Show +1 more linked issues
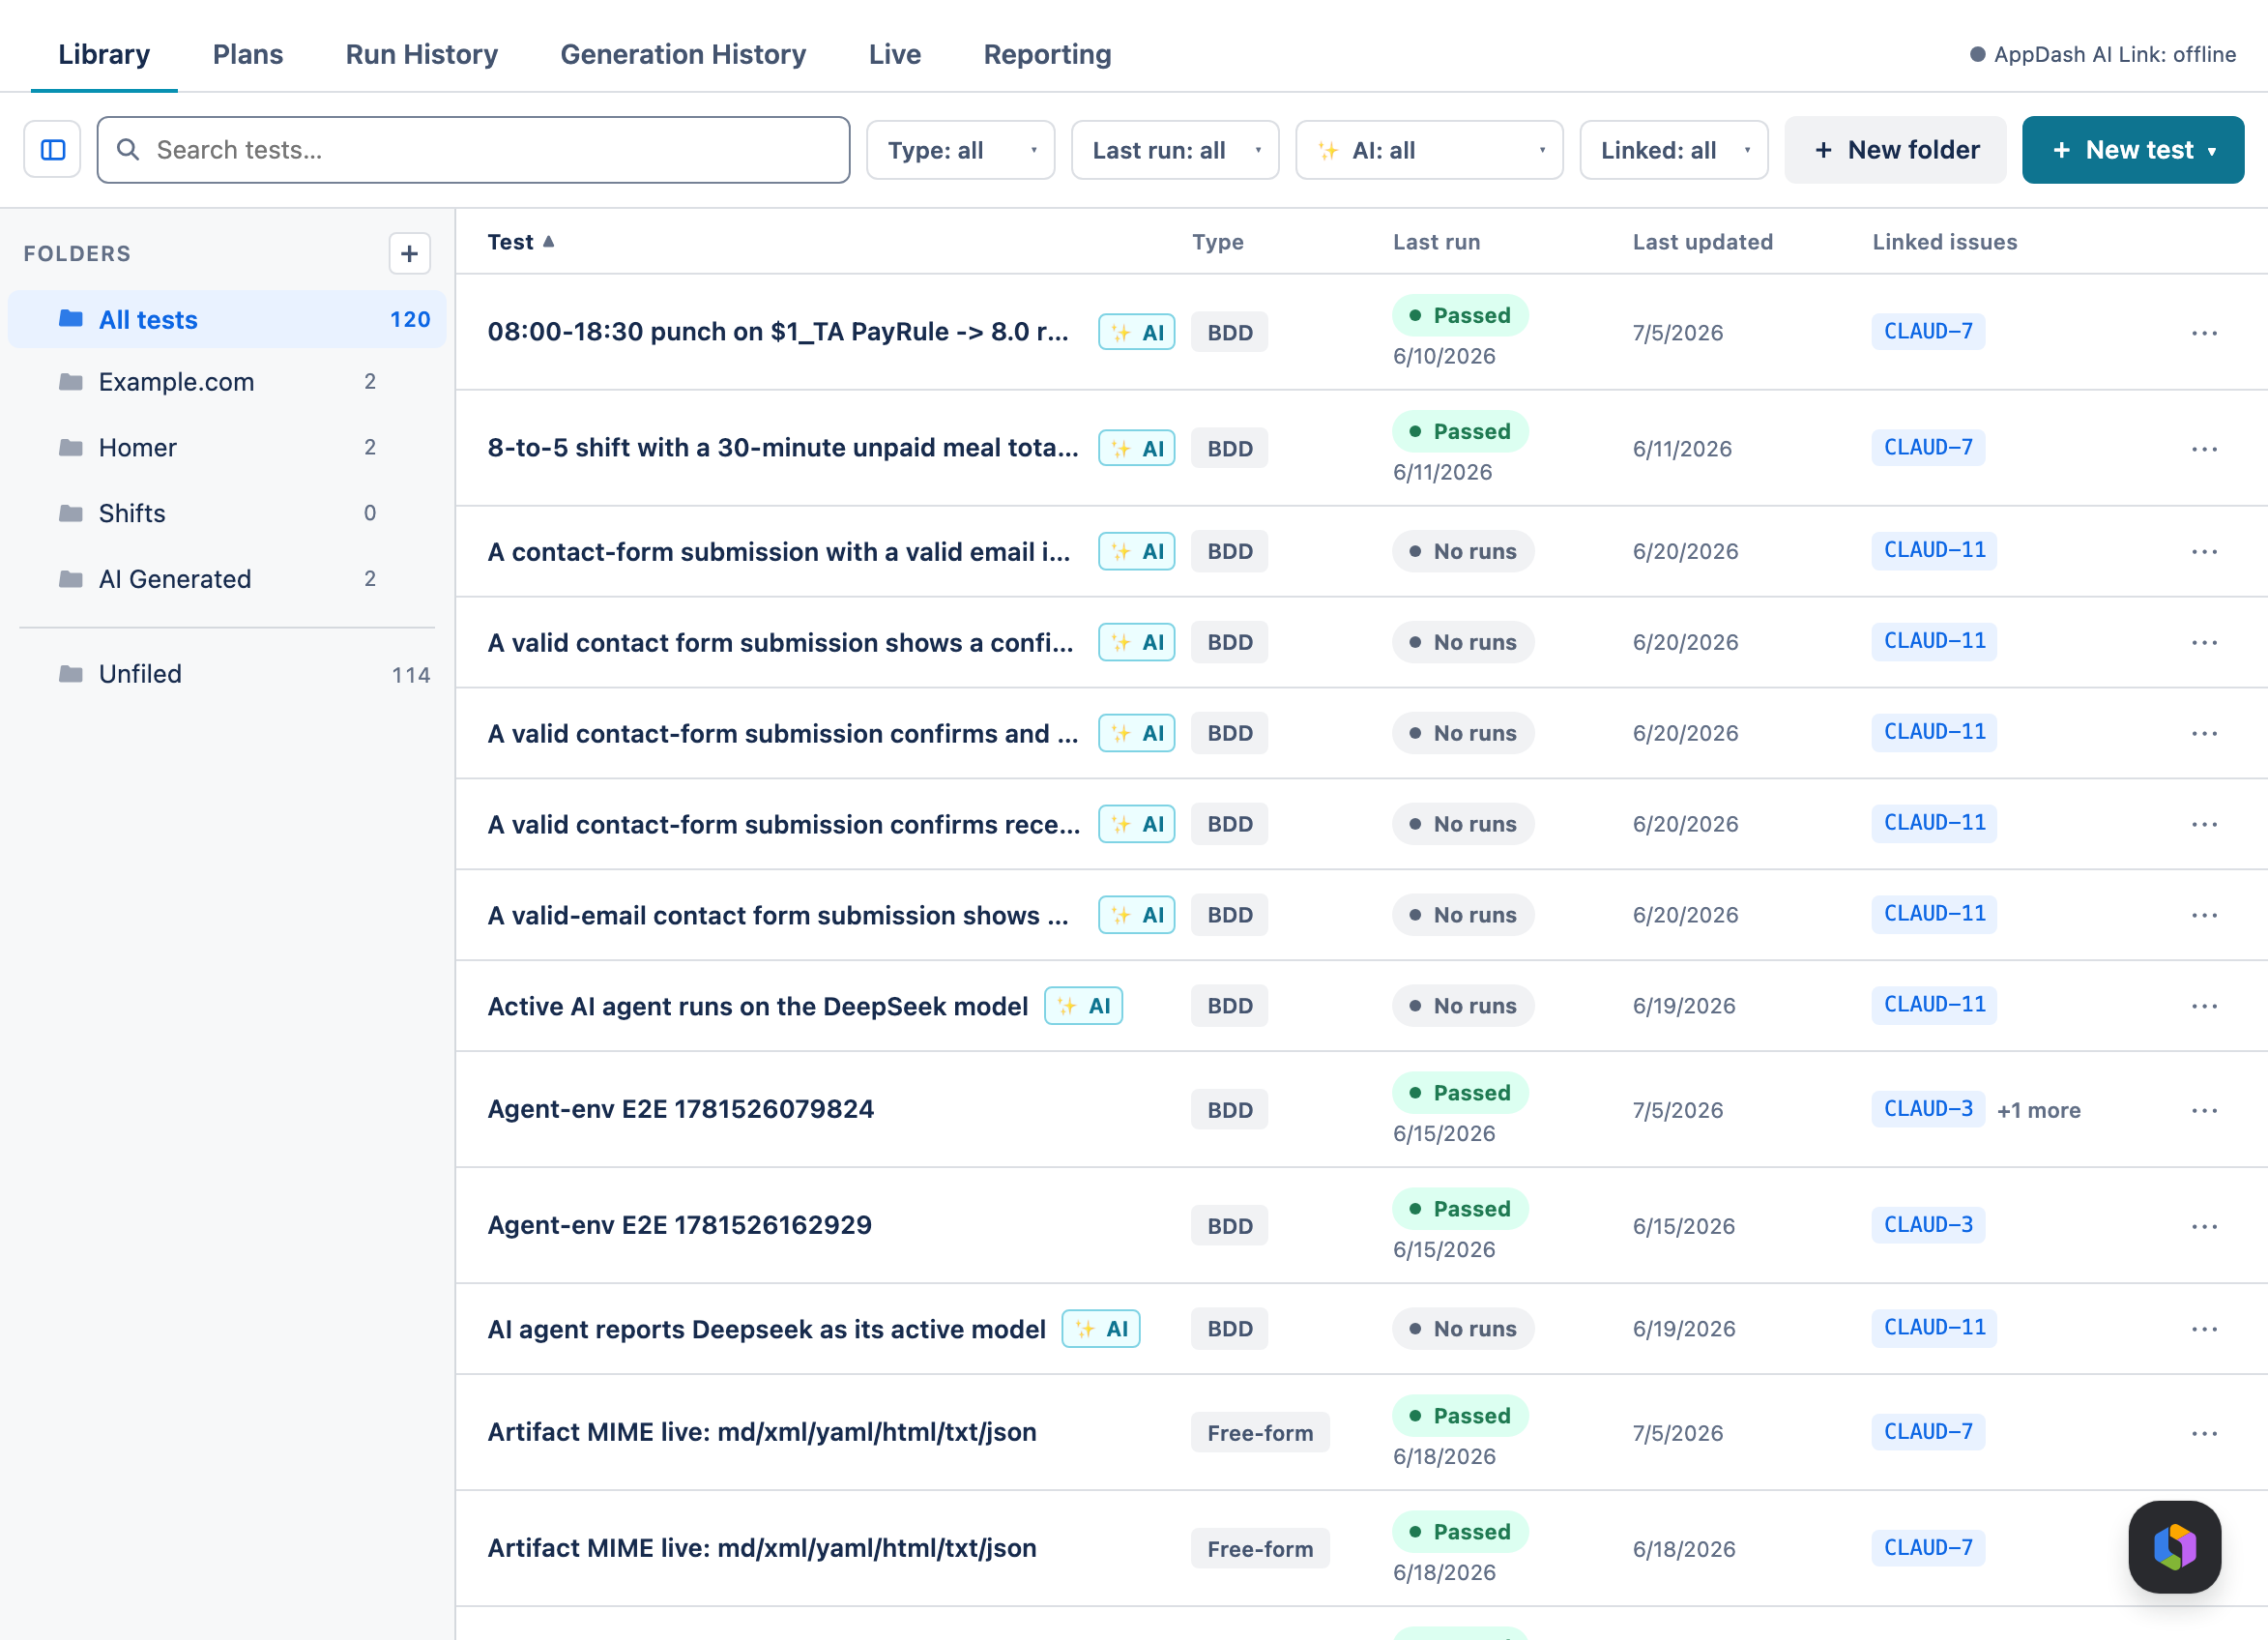This screenshot has height=1640, width=2268. (2038, 1110)
